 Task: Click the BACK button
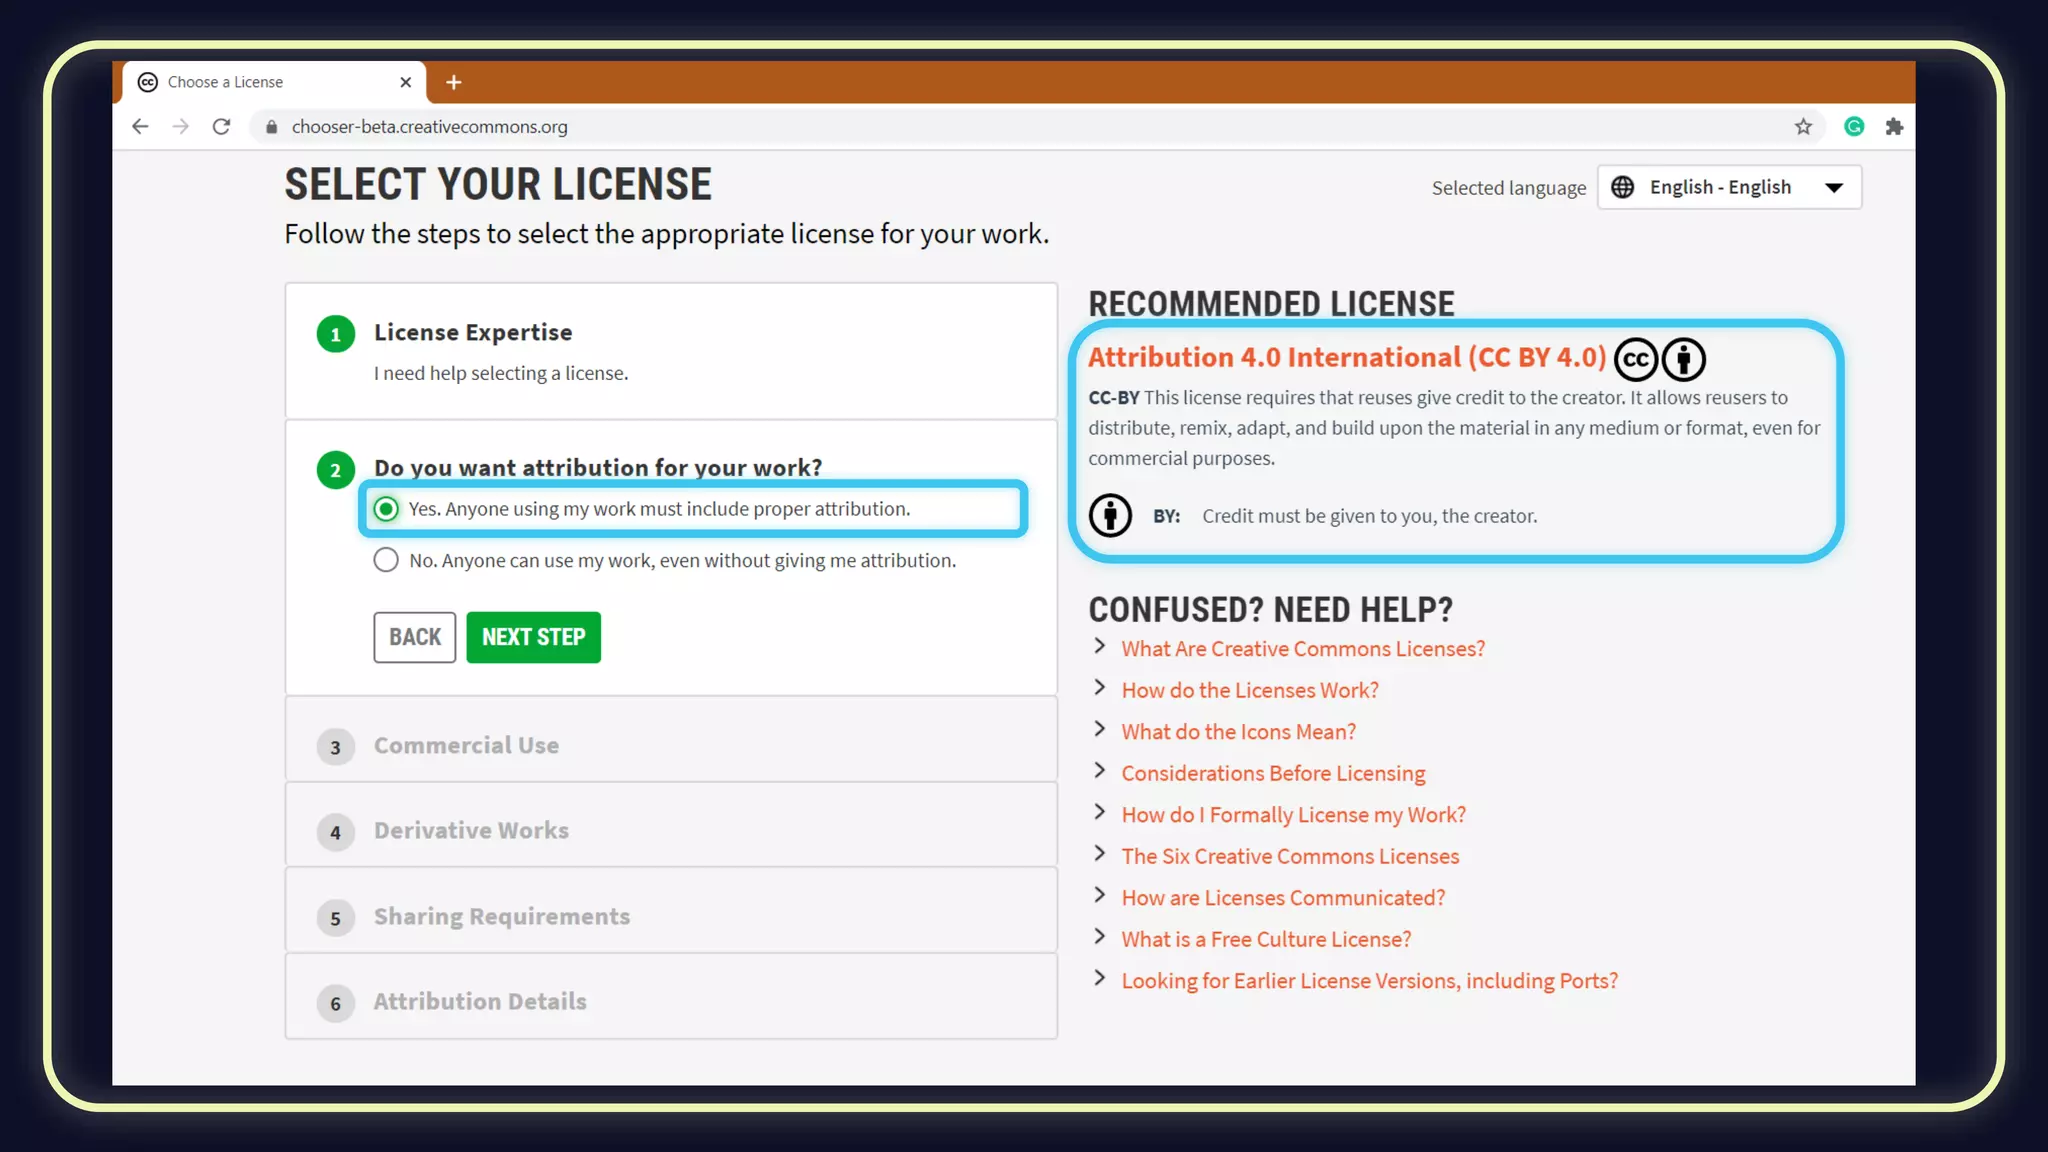(x=414, y=637)
